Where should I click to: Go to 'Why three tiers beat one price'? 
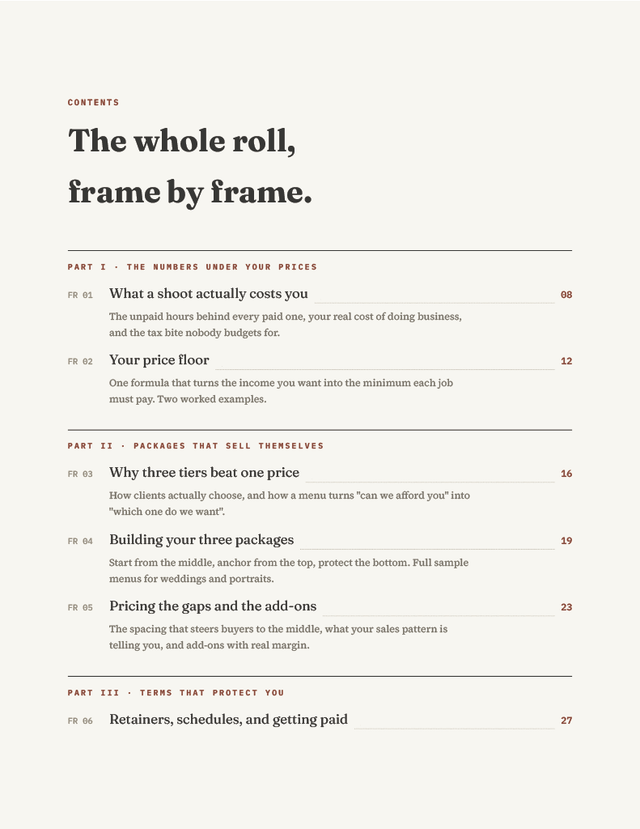point(204,473)
